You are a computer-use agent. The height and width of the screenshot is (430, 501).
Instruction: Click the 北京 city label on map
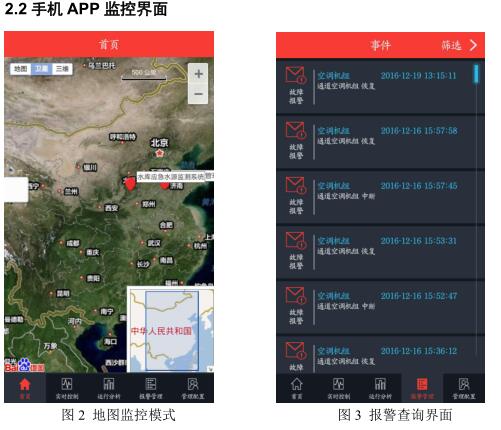click(159, 143)
